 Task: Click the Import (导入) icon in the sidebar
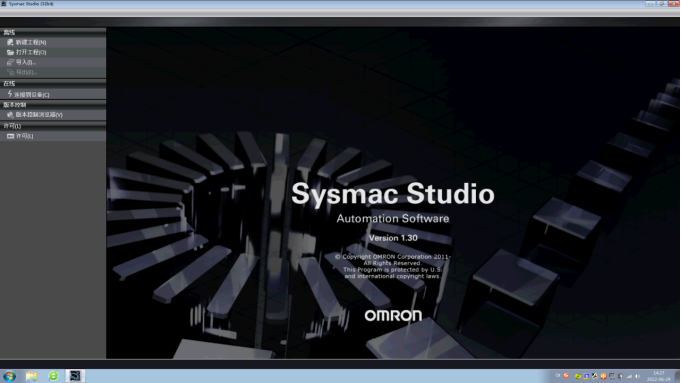tap(10, 62)
